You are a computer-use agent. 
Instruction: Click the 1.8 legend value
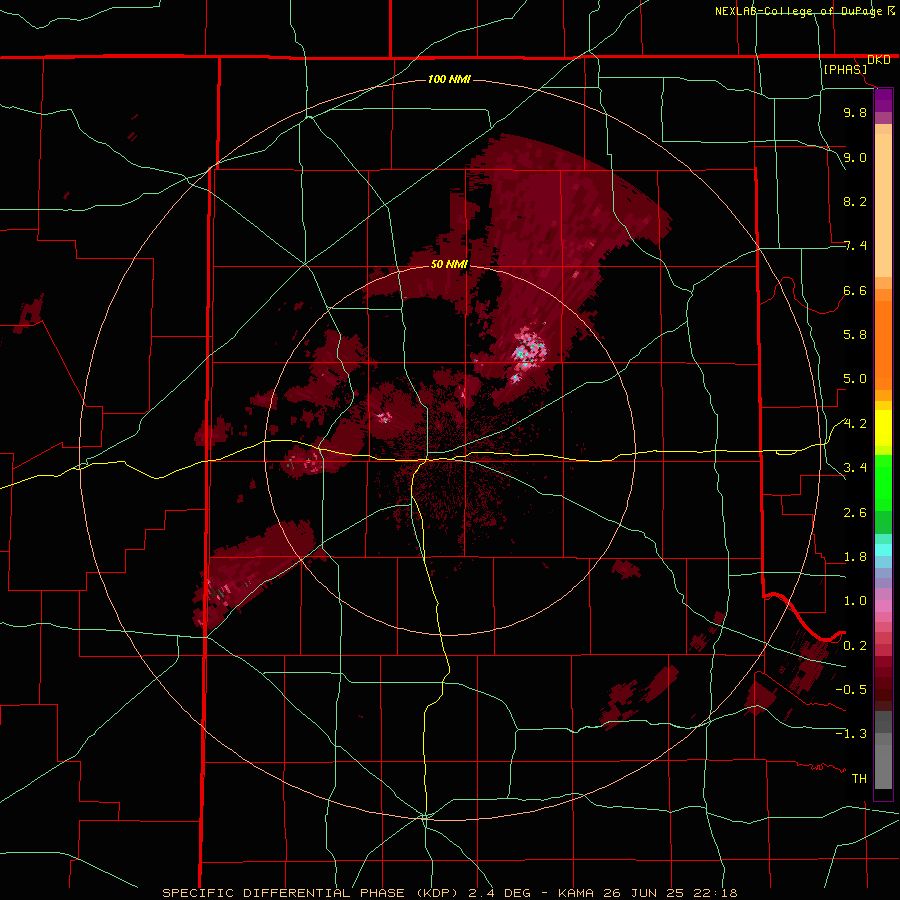855,557
